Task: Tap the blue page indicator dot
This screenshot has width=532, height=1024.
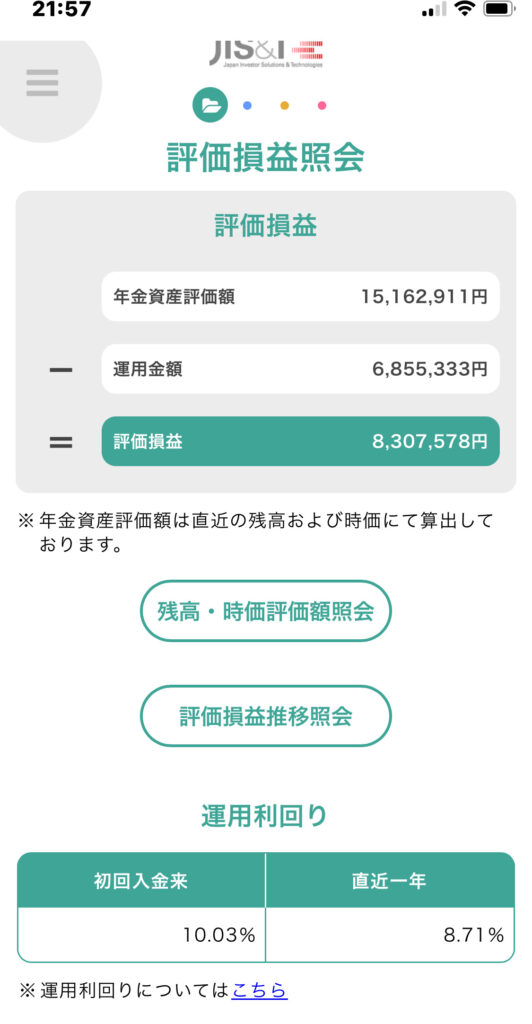Action: (x=247, y=105)
